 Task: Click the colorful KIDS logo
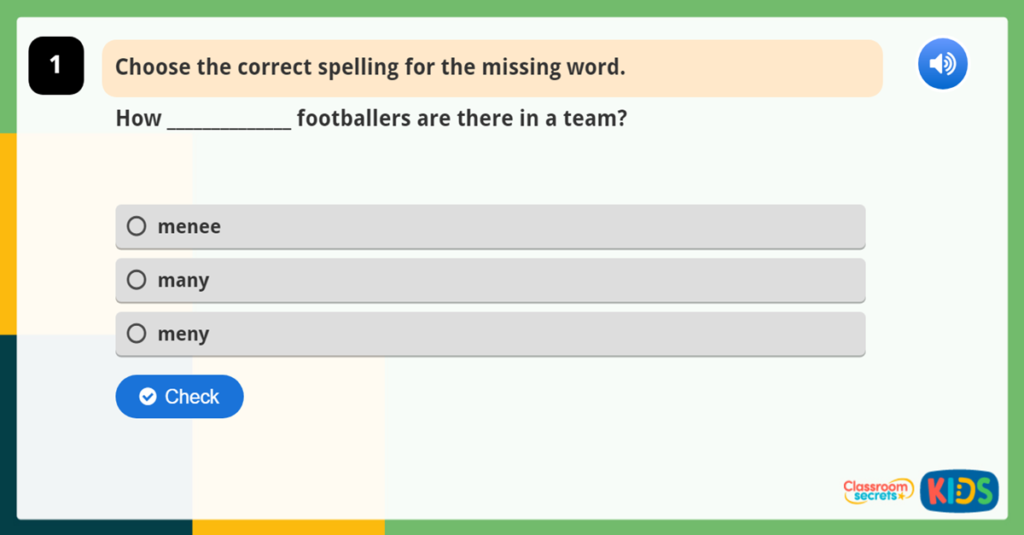[x=958, y=490]
